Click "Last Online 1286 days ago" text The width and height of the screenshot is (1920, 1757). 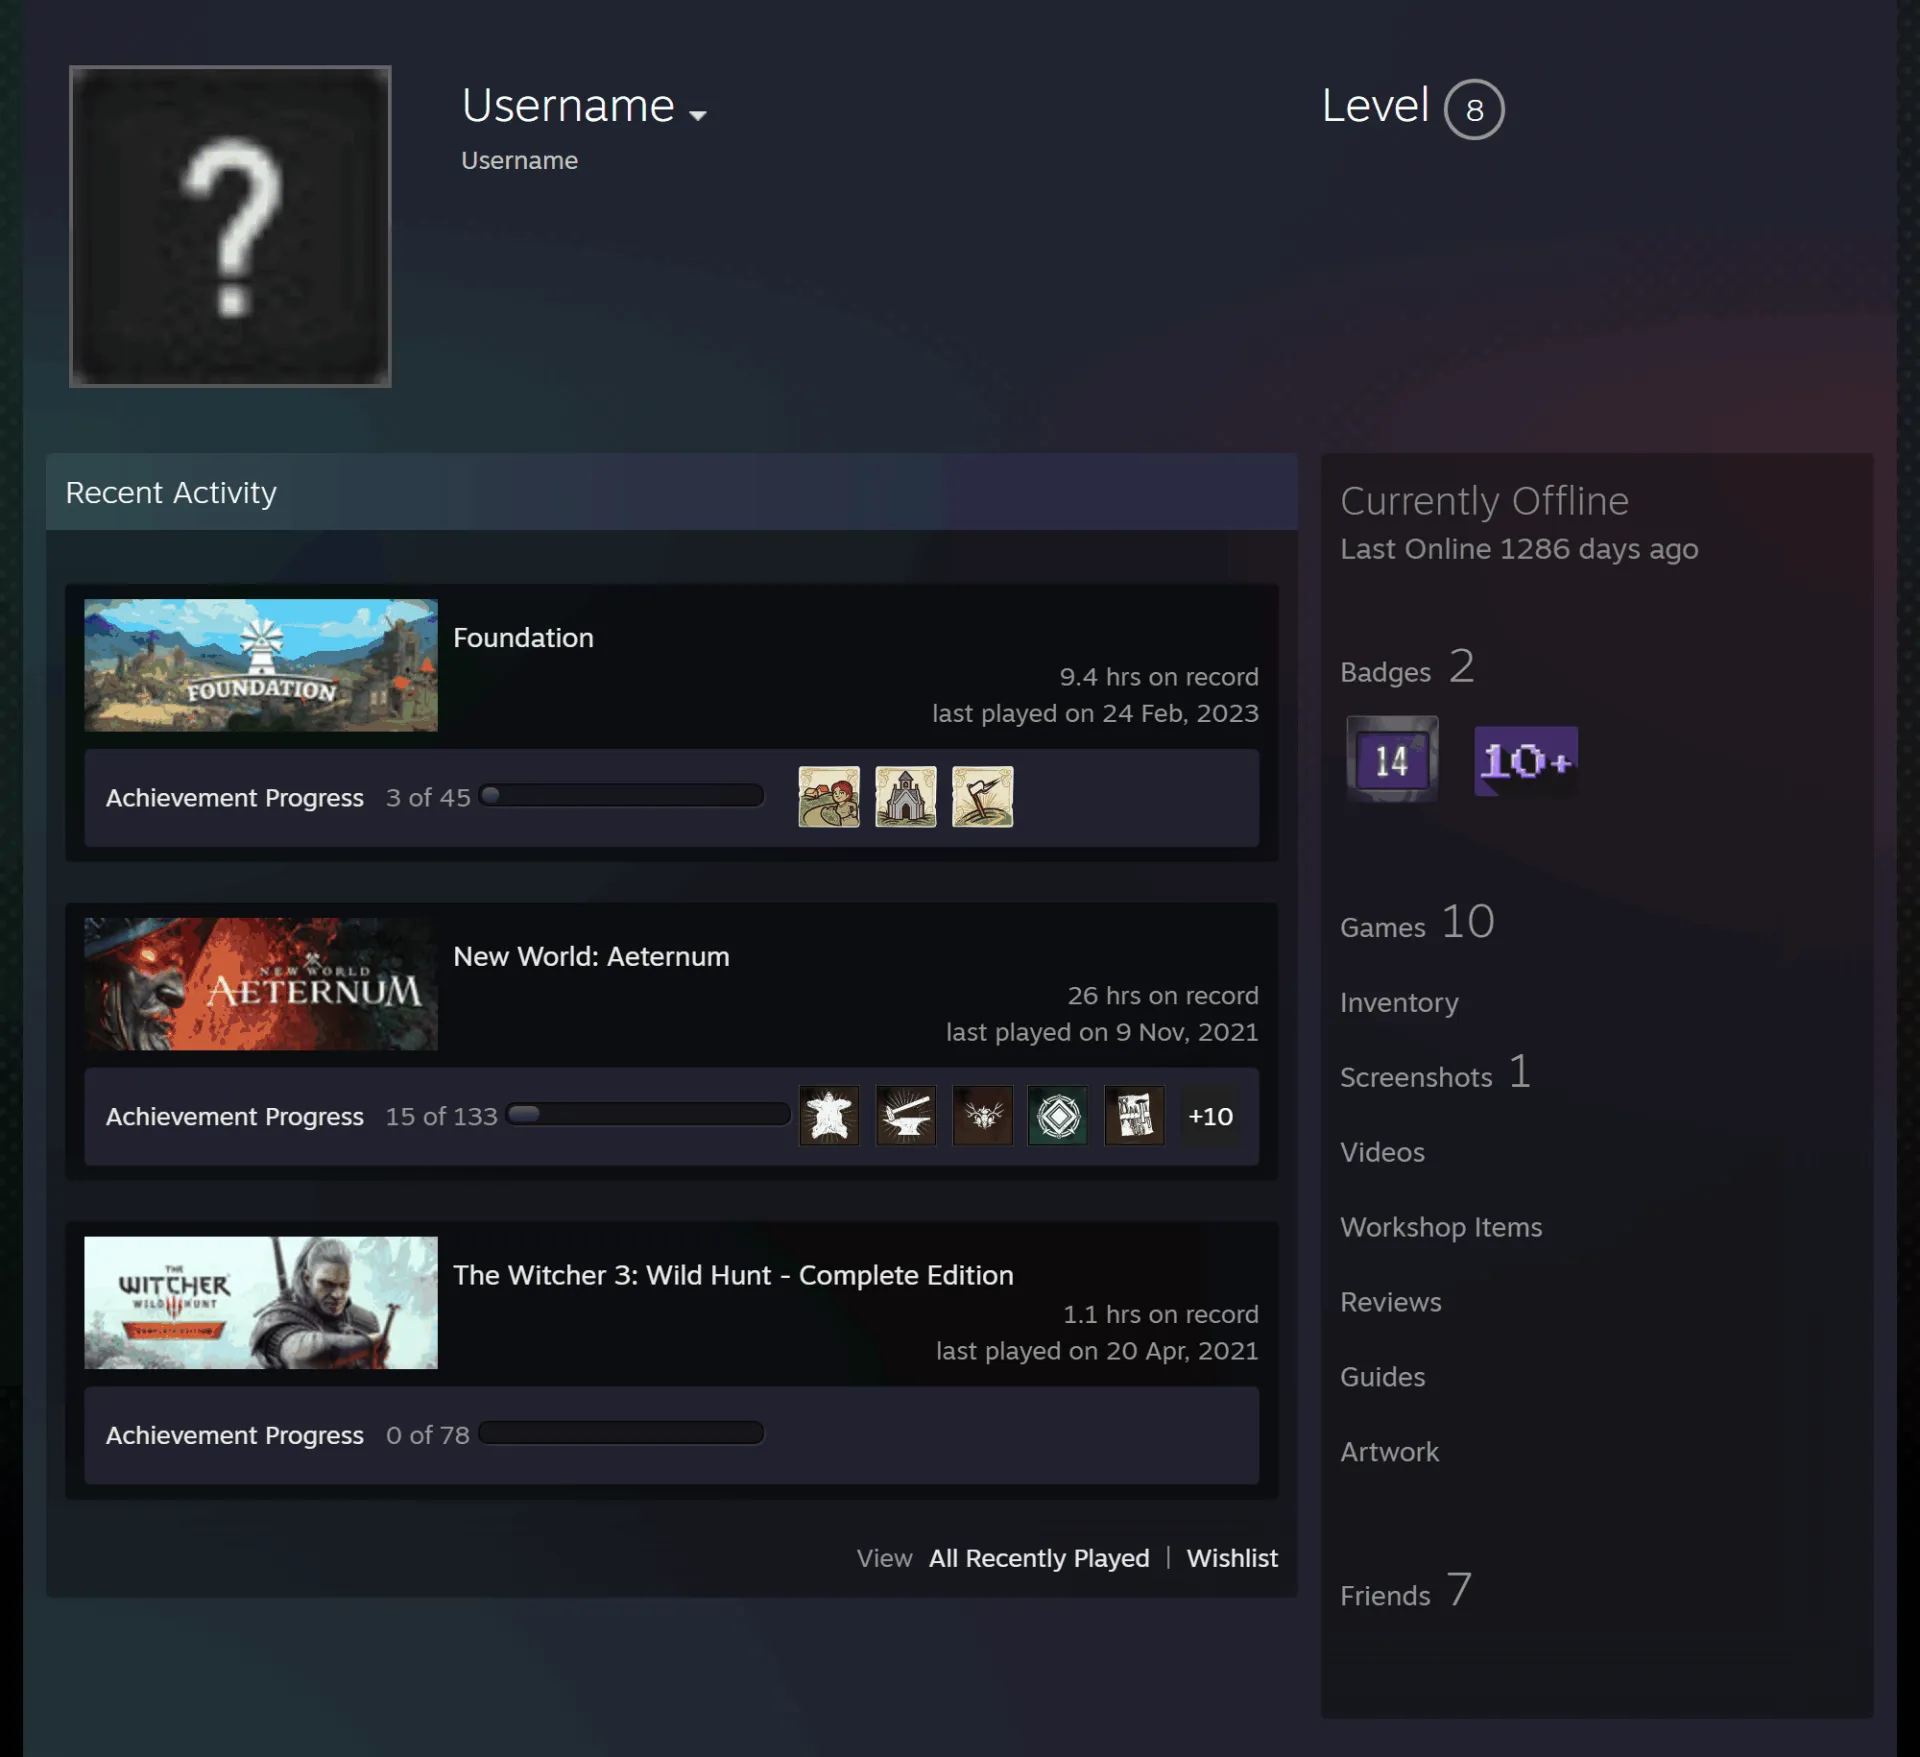pyautogui.click(x=1519, y=549)
